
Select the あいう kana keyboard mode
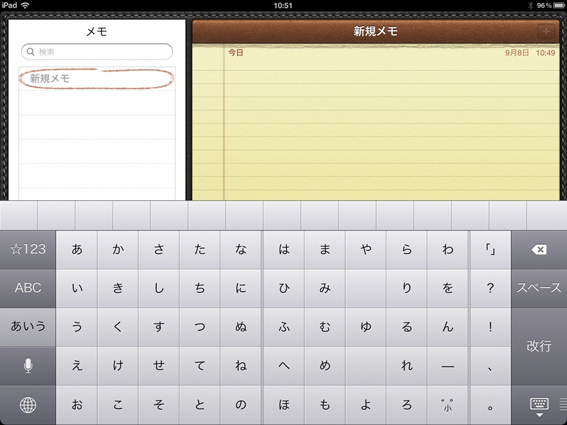[x=28, y=327]
